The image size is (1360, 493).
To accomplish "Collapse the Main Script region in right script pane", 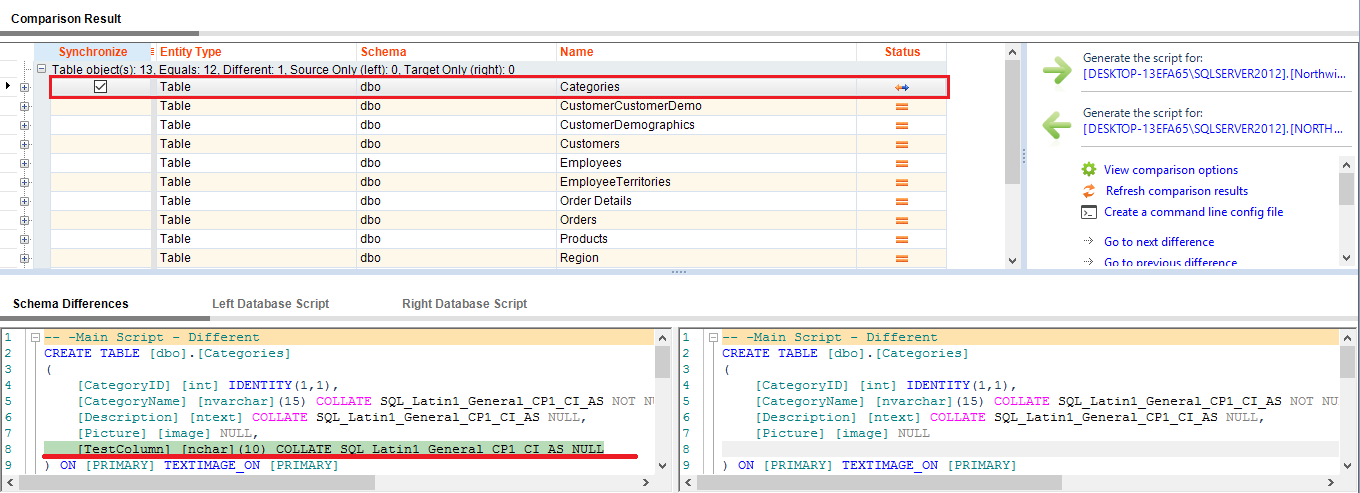I will tap(713, 338).
